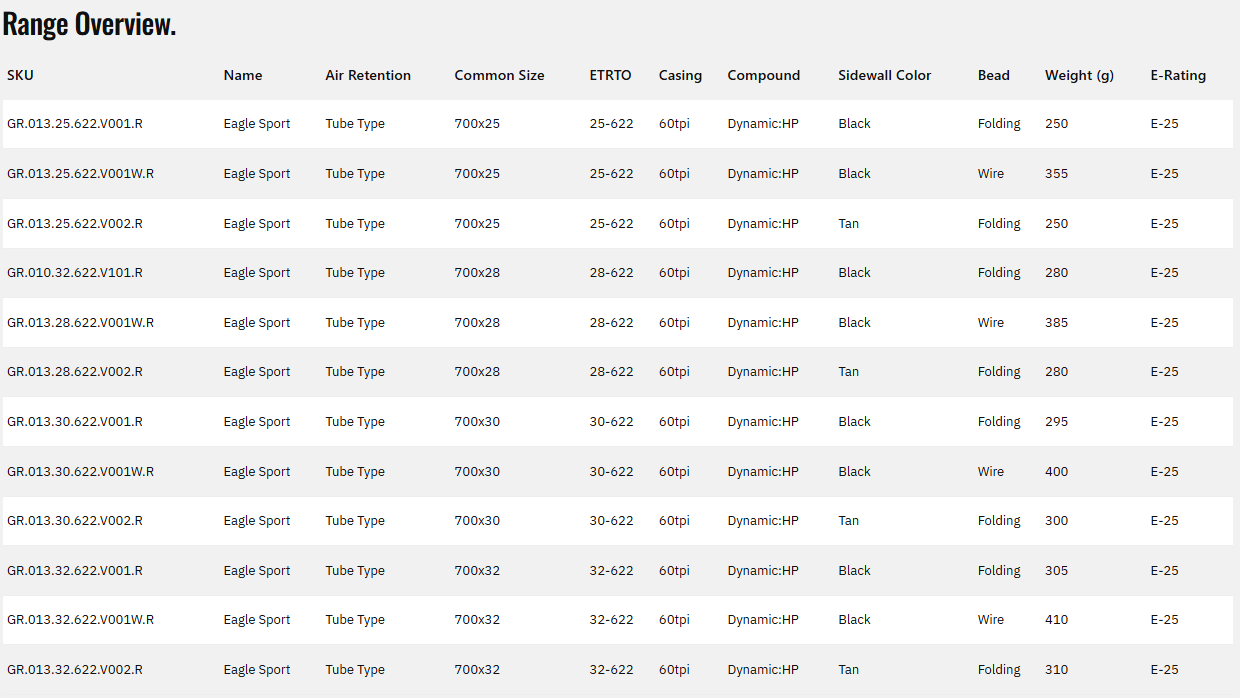Select the 410 weight cell
Image resolution: width=1240 pixels, height=698 pixels.
click(x=1056, y=620)
